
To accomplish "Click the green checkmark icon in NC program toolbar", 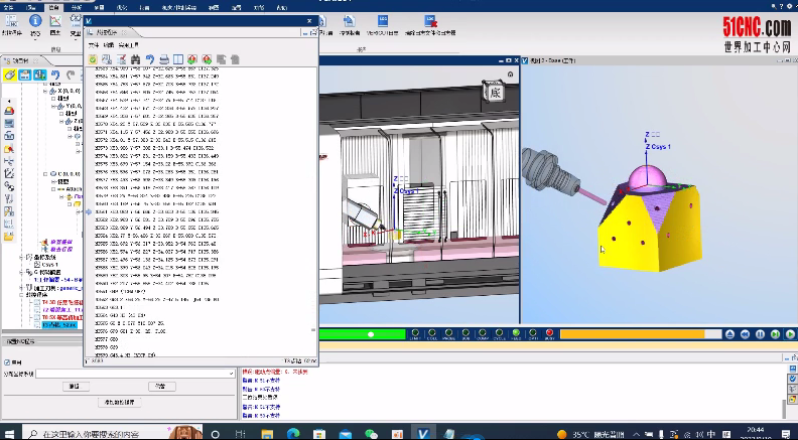I will click(x=93, y=60).
